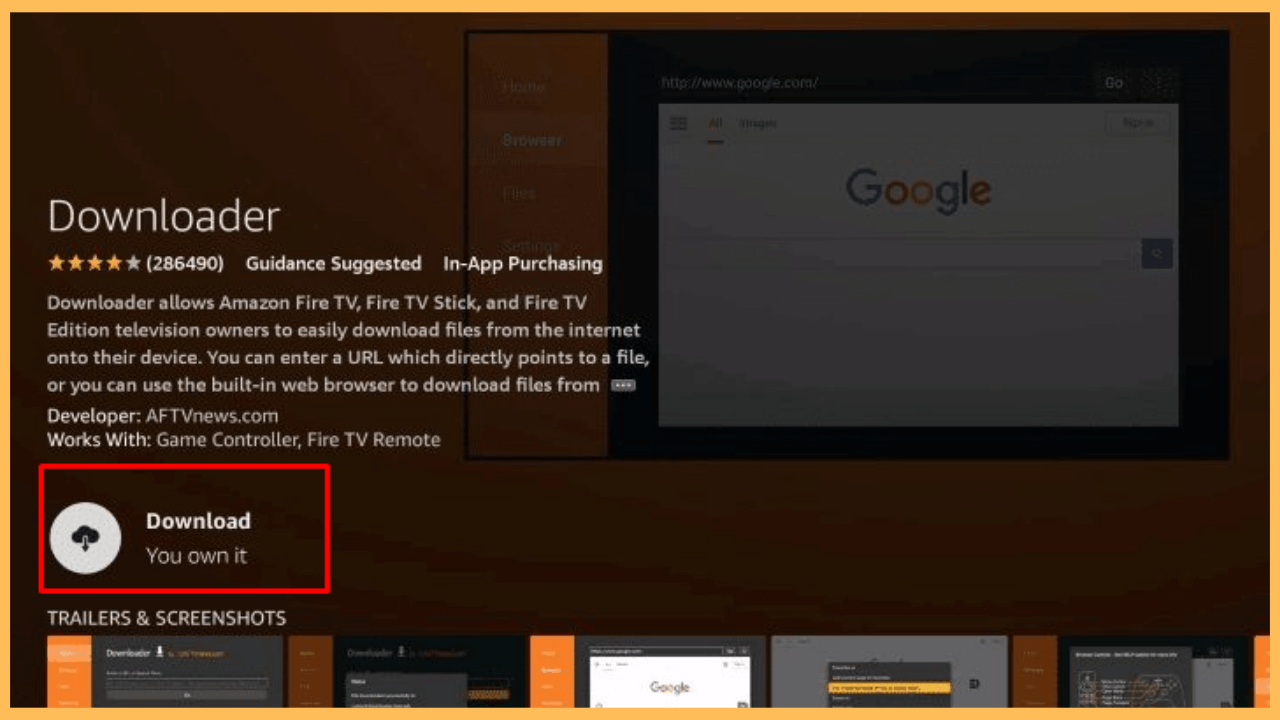This screenshot has height=720, width=1280.
Task: Open first screenshot thumbnail with Downloader home
Action: coord(165,671)
